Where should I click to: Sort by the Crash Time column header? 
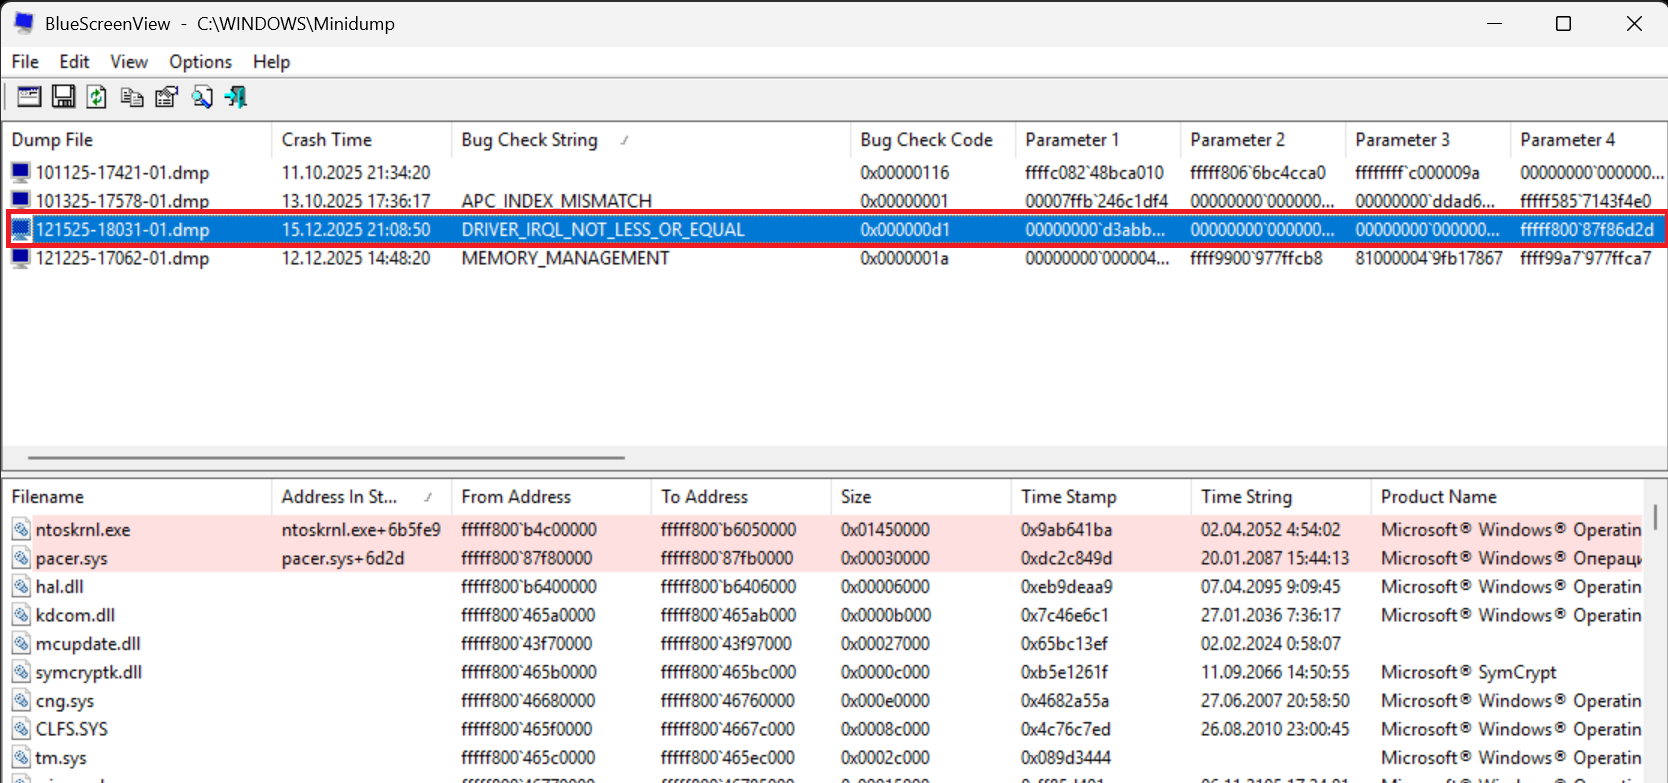361,140
